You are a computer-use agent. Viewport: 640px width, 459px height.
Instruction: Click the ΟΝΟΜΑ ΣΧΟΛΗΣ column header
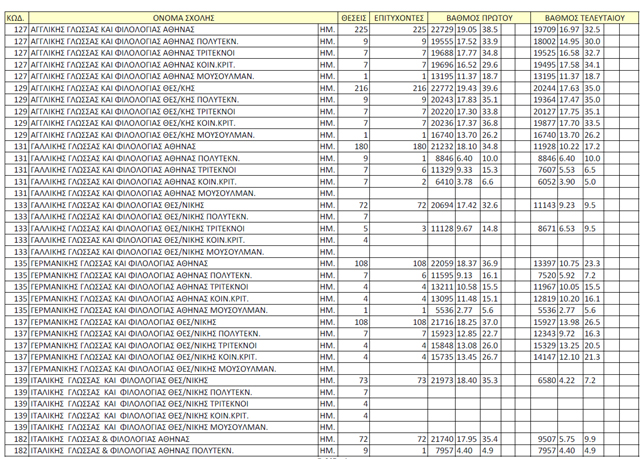tap(173, 18)
